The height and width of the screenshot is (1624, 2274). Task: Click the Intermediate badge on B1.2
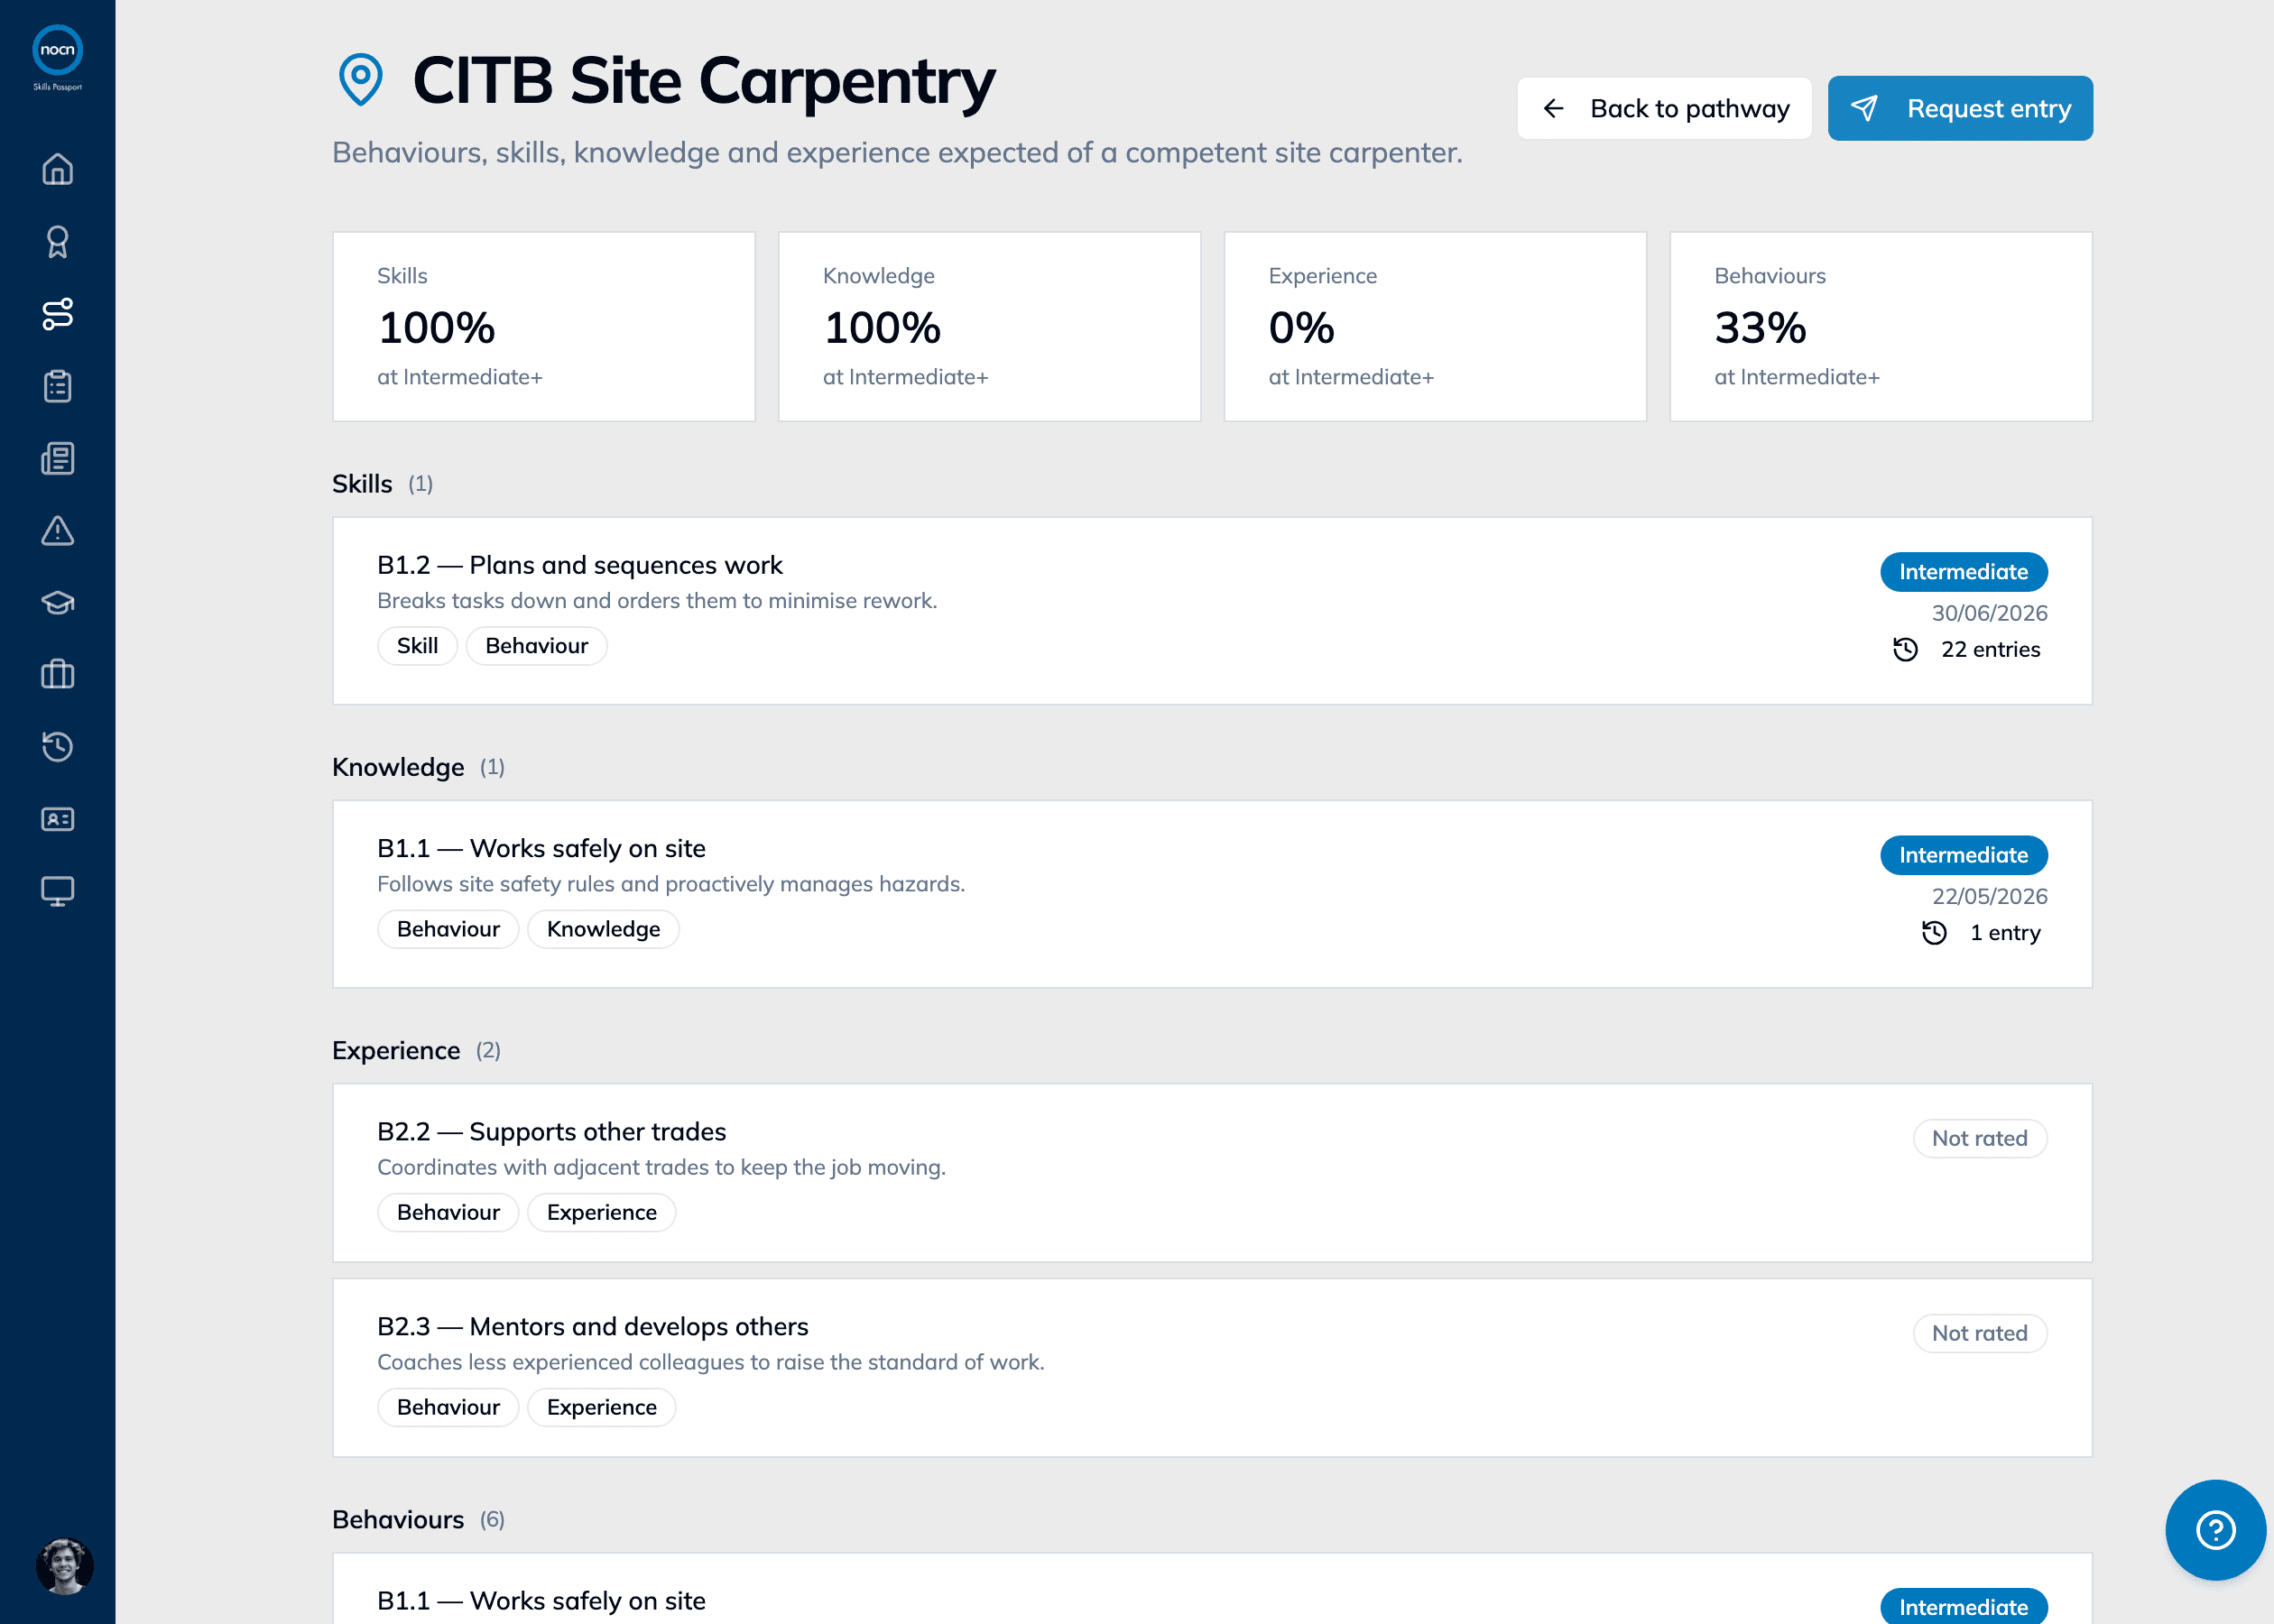[x=1963, y=571]
